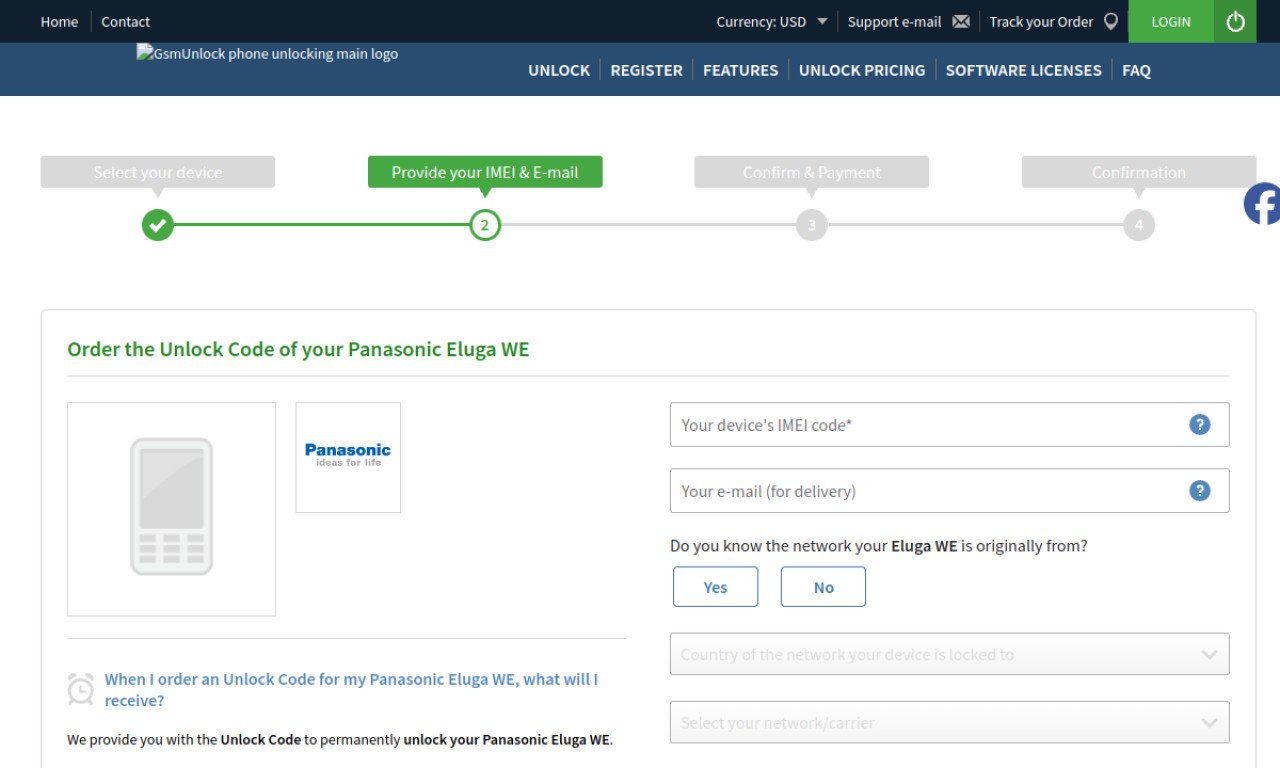Screen dimensions: 1280x768
Task: Click the help icon in e-mail field
Action: click(x=1200, y=491)
